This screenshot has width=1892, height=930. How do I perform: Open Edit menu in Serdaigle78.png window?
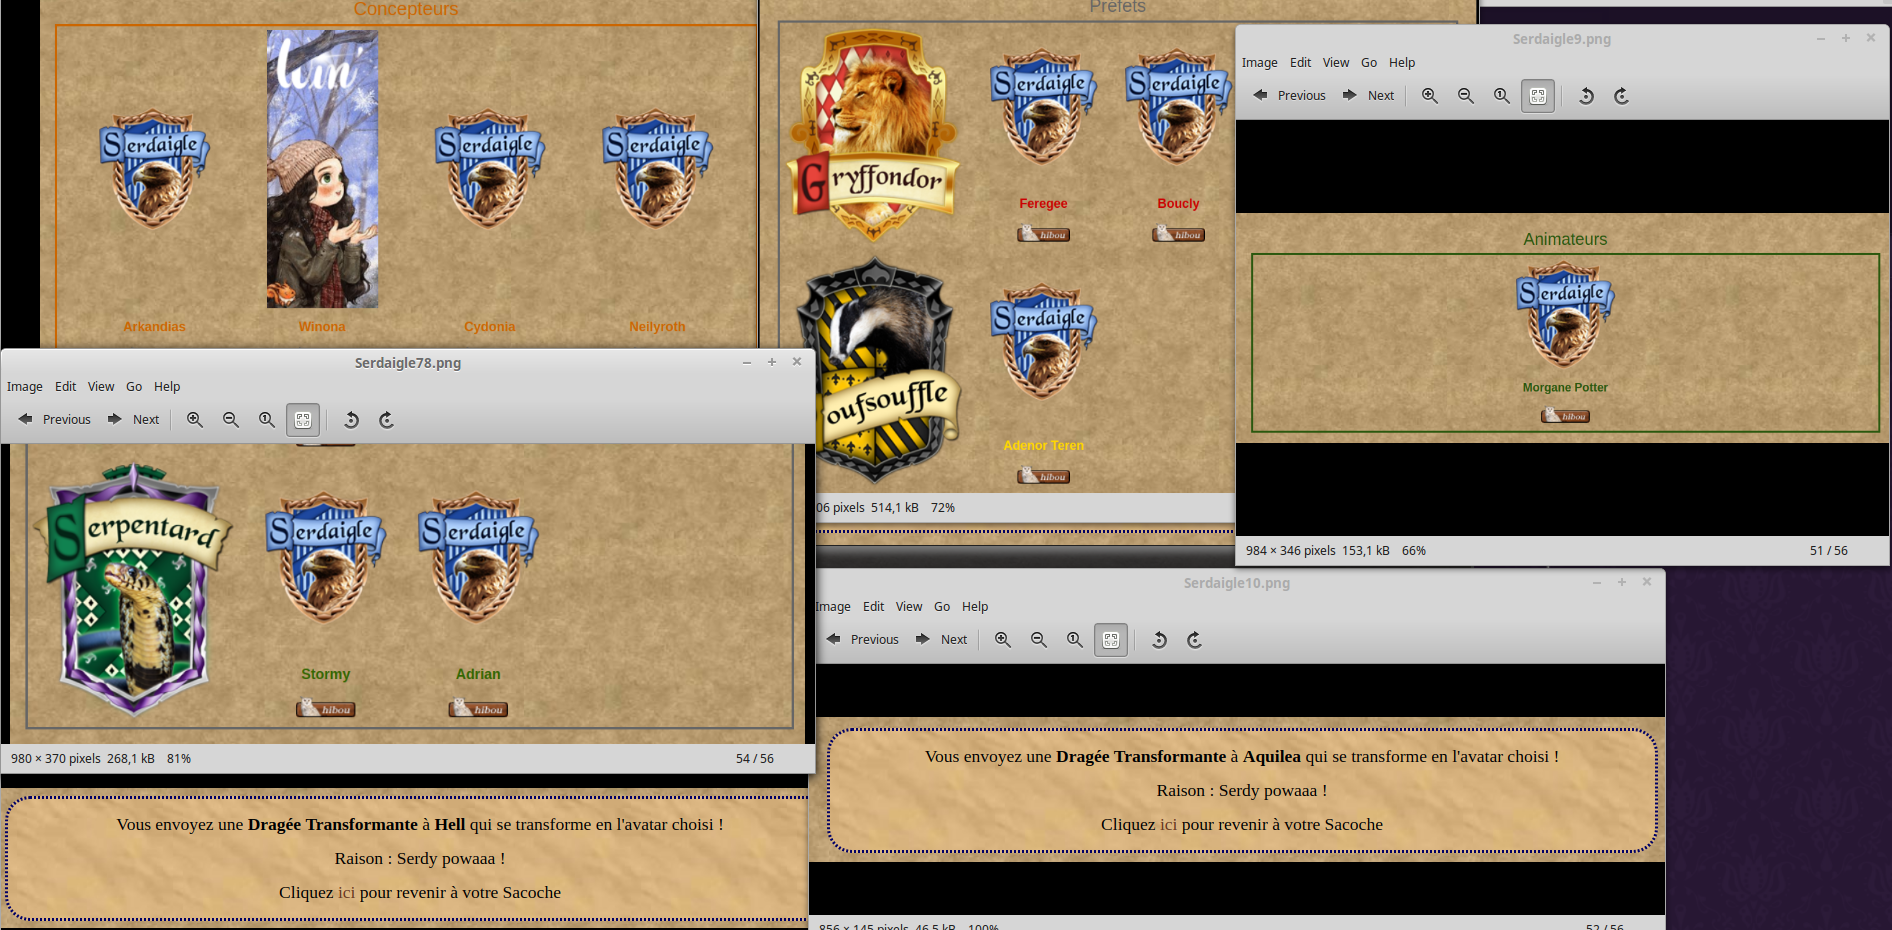tap(65, 386)
